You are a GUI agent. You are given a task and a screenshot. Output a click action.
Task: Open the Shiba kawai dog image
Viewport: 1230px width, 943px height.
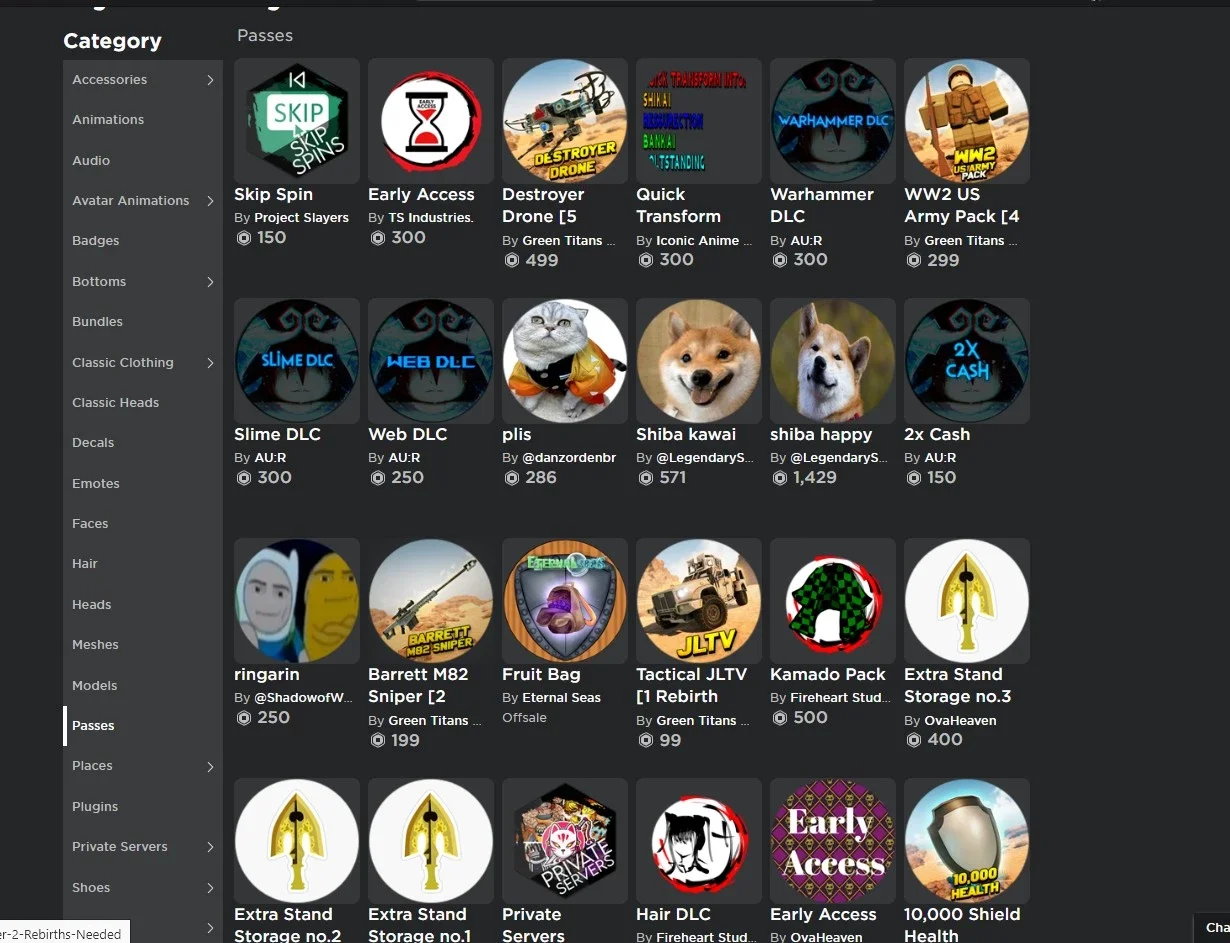coord(699,361)
